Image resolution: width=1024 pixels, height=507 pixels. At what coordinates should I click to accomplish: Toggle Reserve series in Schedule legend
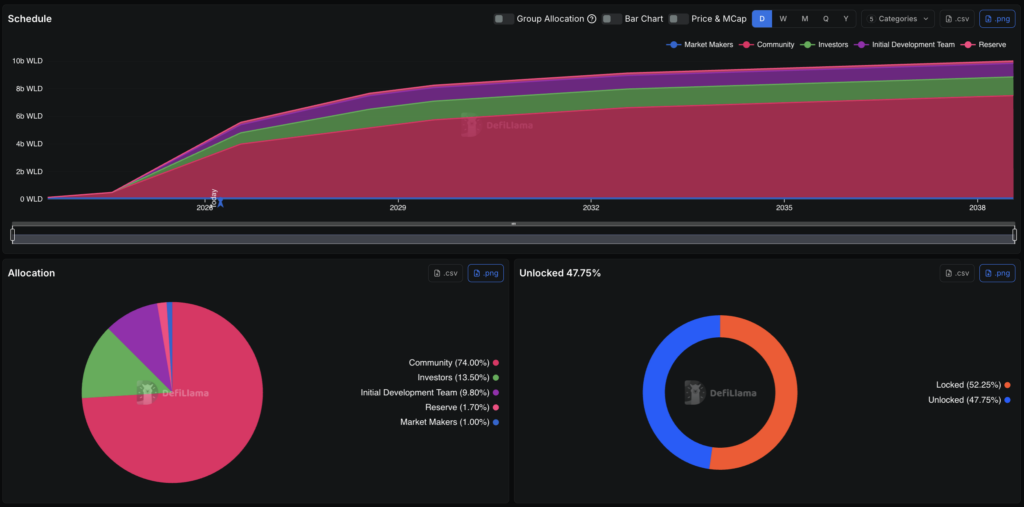click(984, 44)
